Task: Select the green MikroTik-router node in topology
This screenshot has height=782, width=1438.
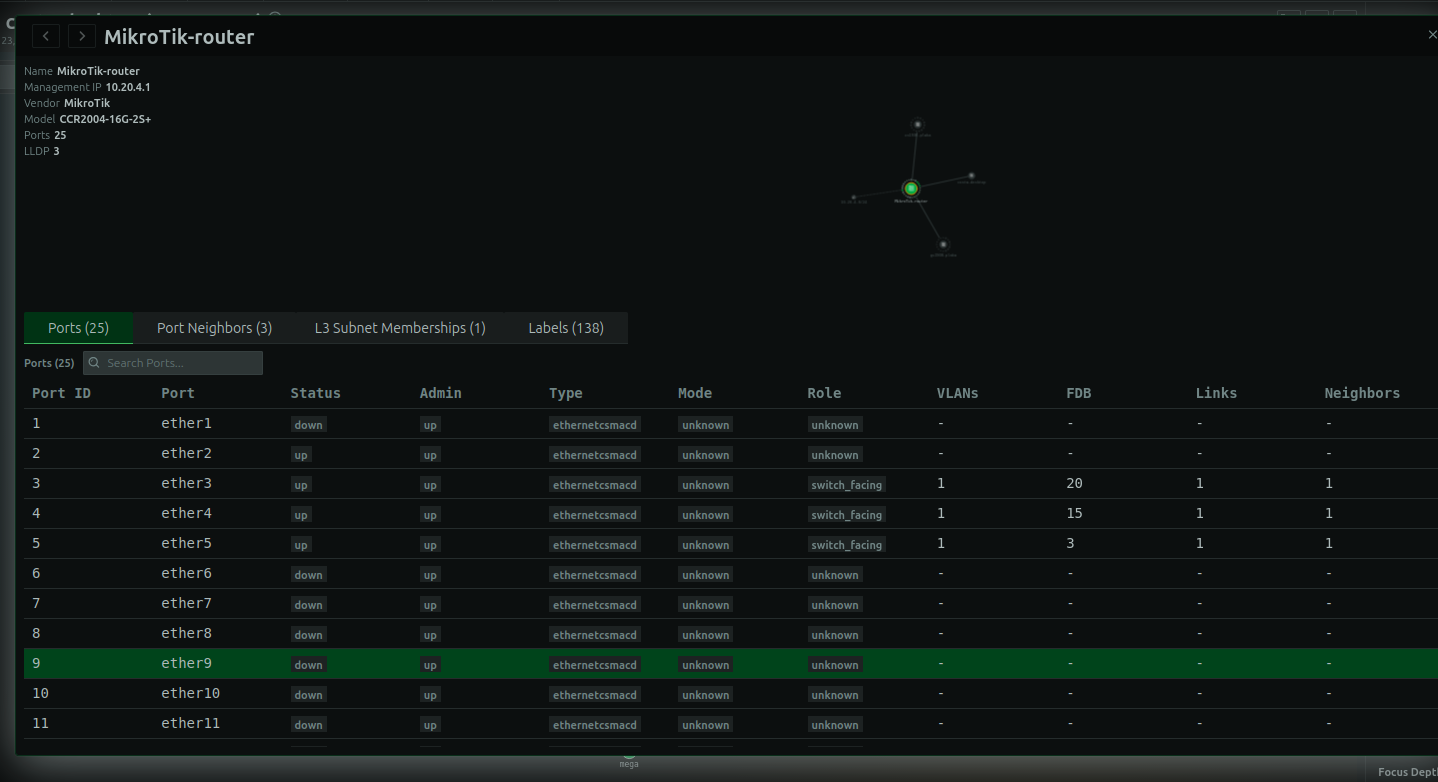Action: tap(911, 188)
